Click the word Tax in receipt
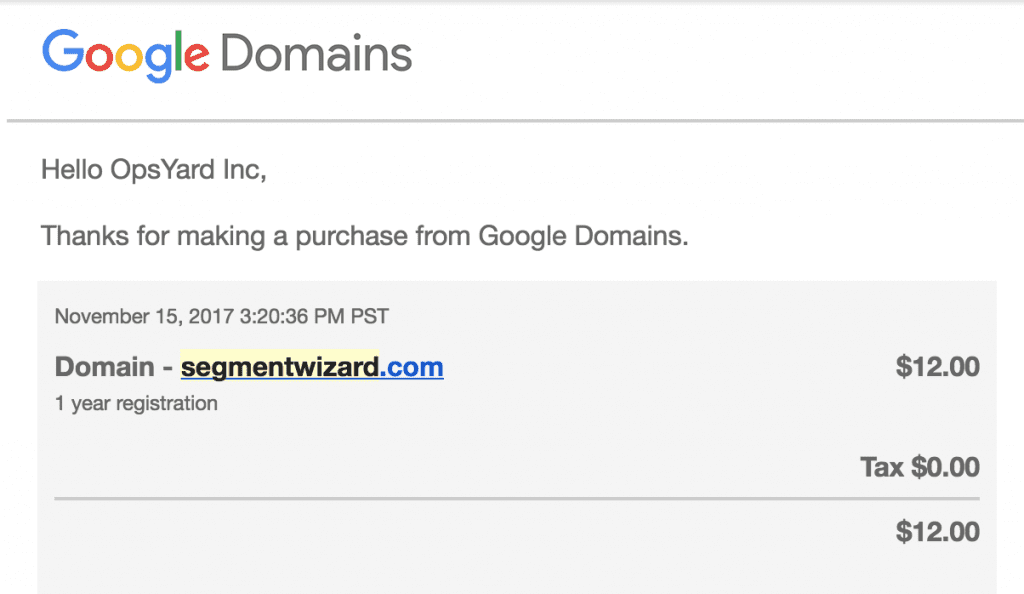 click(x=882, y=467)
